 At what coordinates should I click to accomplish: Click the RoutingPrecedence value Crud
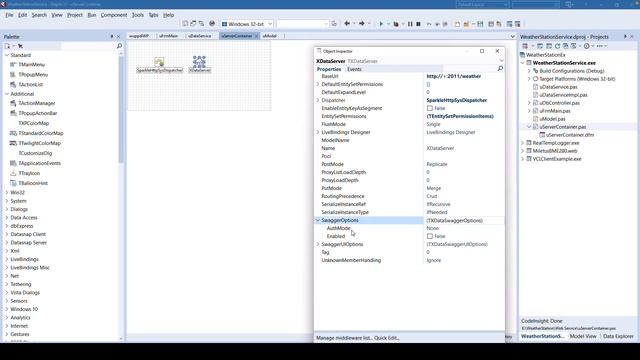pyautogui.click(x=432, y=196)
